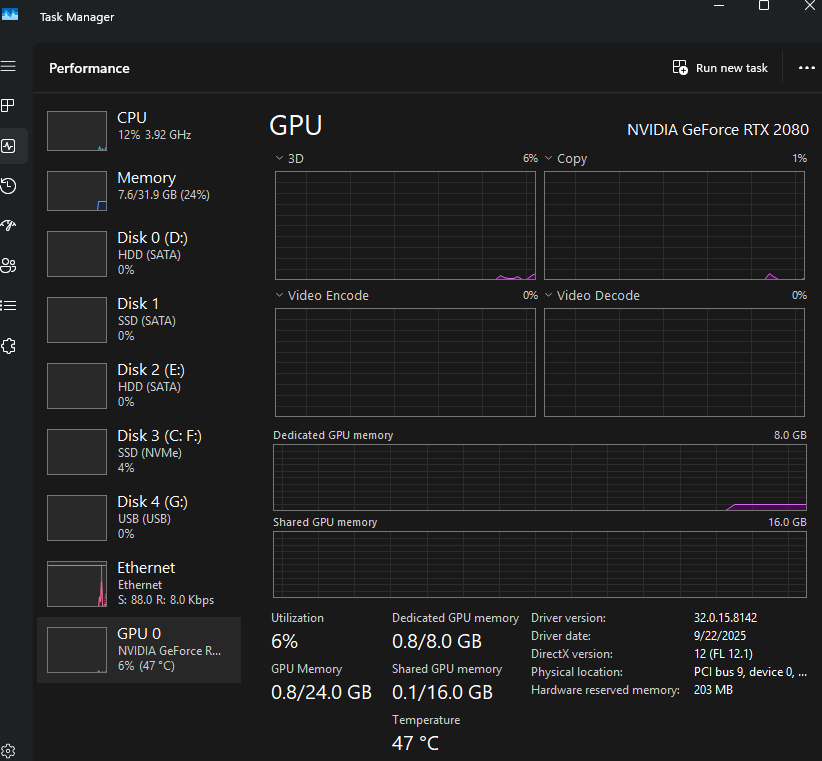Click the GPU heading text

[296, 126]
